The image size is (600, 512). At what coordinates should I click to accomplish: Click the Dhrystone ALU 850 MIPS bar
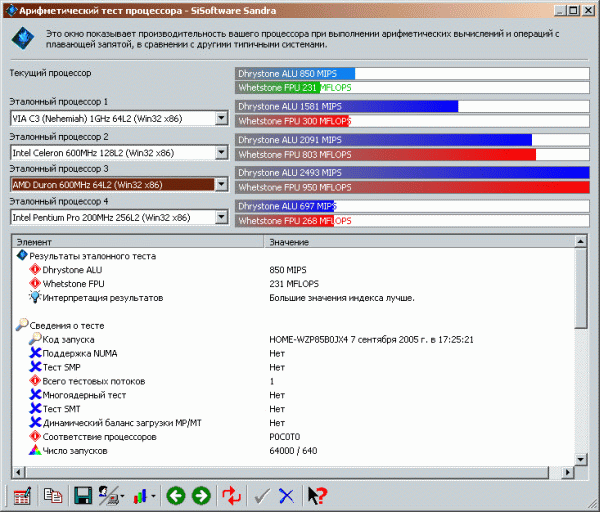tap(412, 73)
